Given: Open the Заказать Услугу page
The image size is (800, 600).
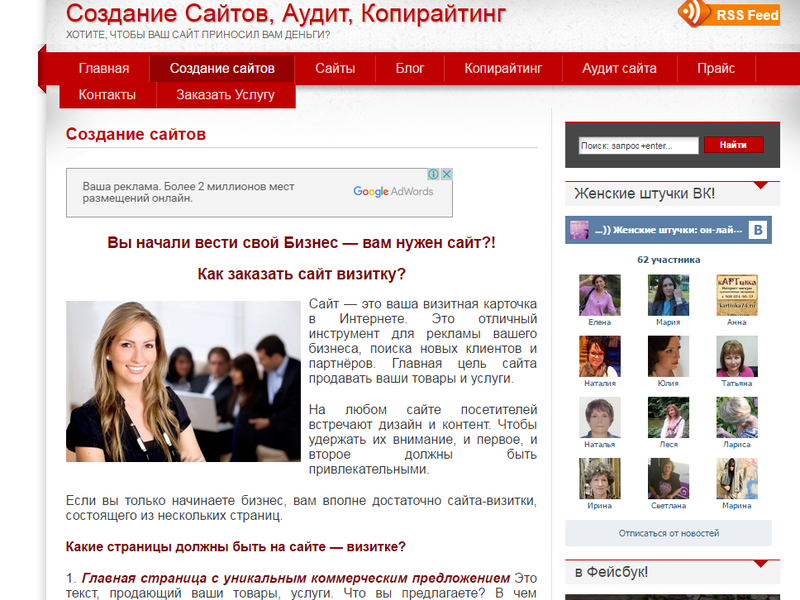Looking at the screenshot, I should [224, 95].
